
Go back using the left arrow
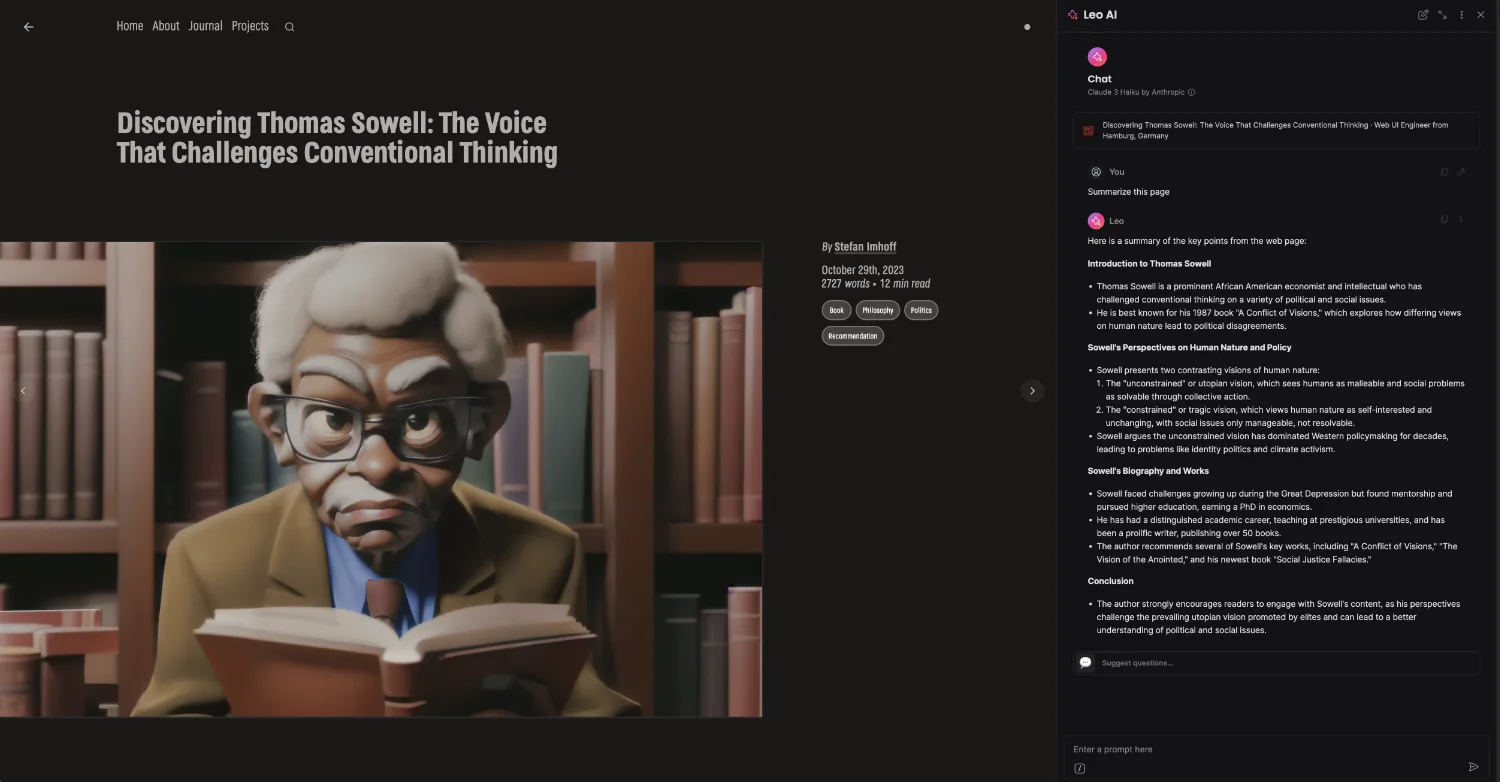pyautogui.click(x=28, y=27)
